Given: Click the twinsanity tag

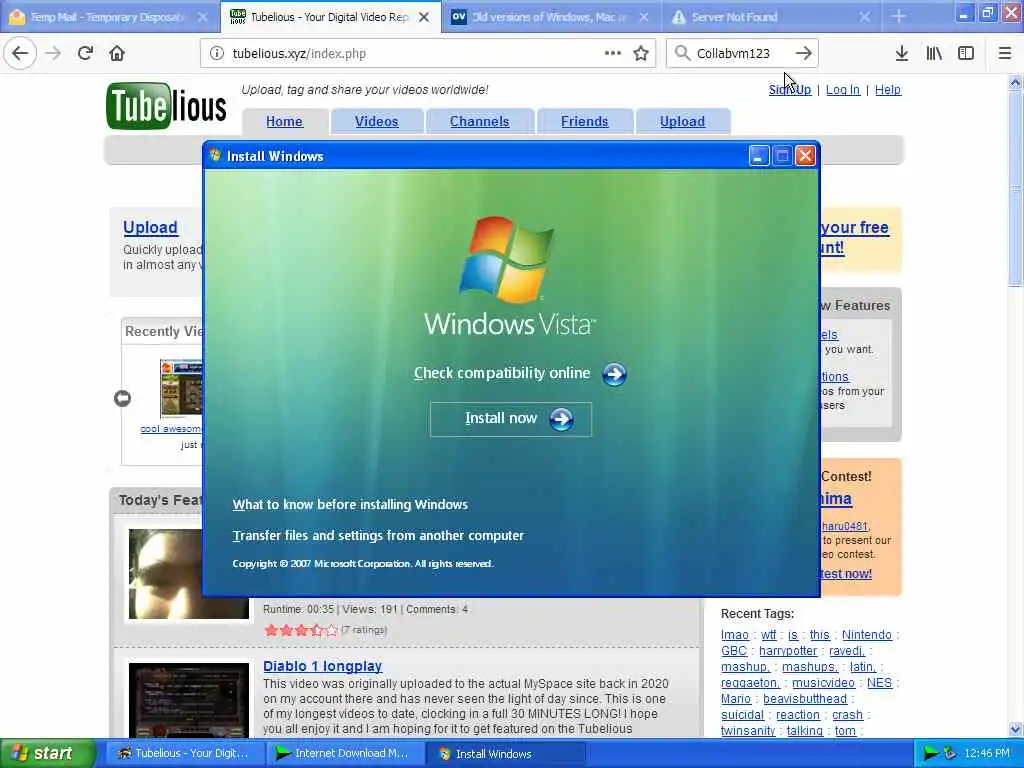Looking at the screenshot, I should pyautogui.click(x=748, y=731).
